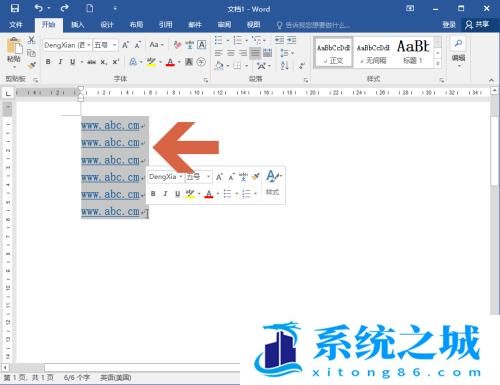Viewport: 500px width, 385px height.
Task: Decrease paragraph indent
Action: [279, 40]
